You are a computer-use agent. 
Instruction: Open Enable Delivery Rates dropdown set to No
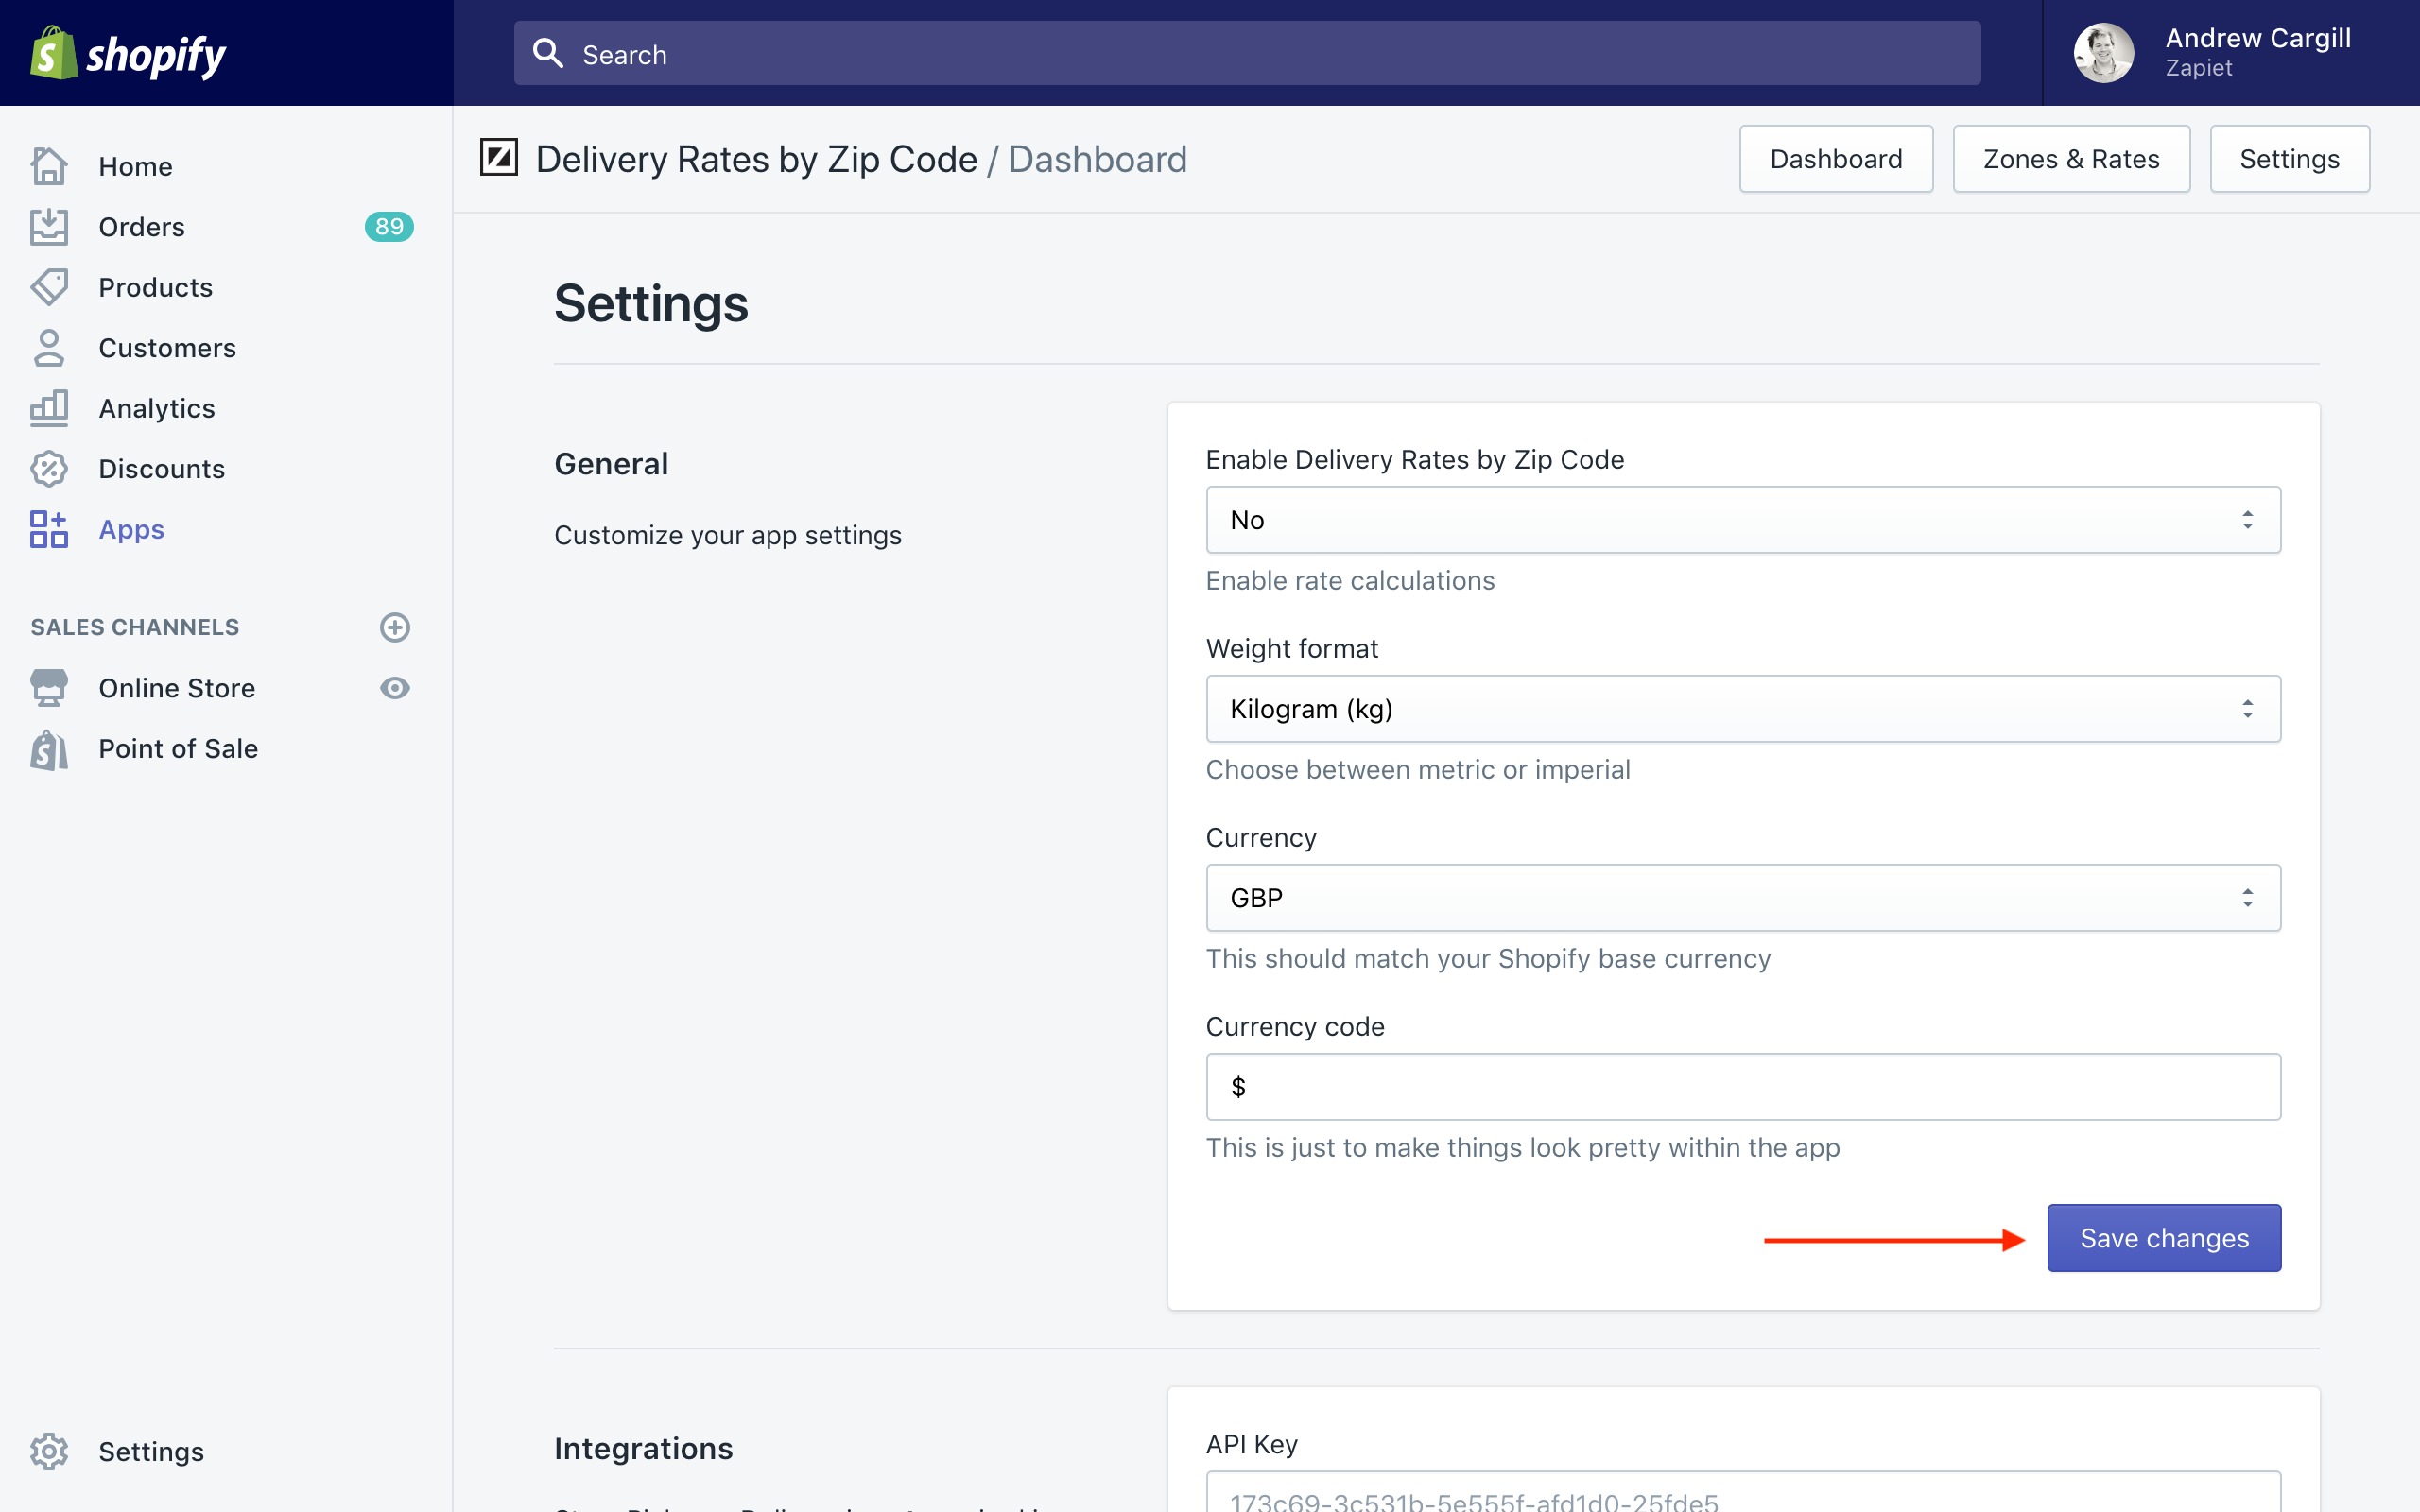point(1742,520)
